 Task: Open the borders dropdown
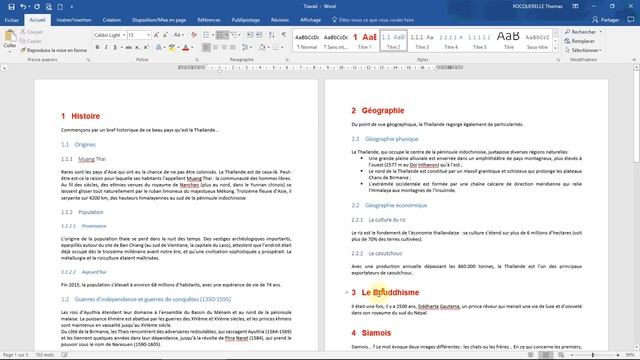pos(282,47)
